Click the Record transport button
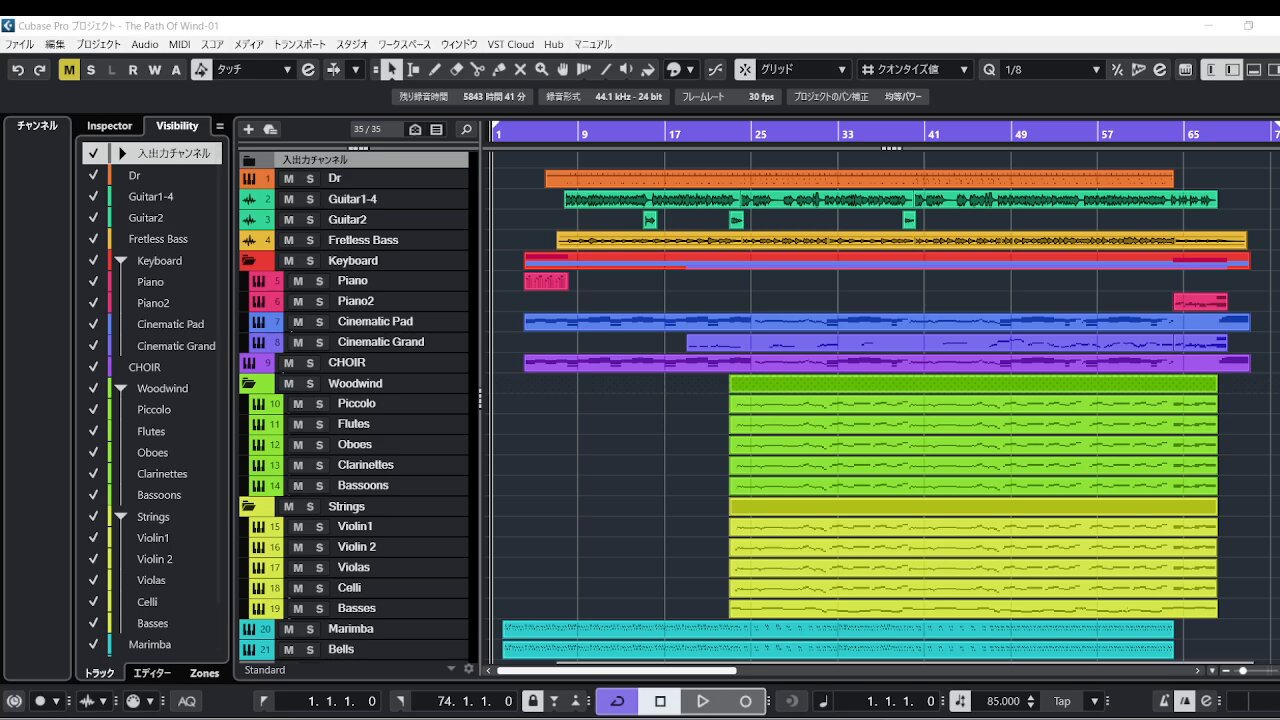Screen dimensions: 1280x720 pos(745,701)
